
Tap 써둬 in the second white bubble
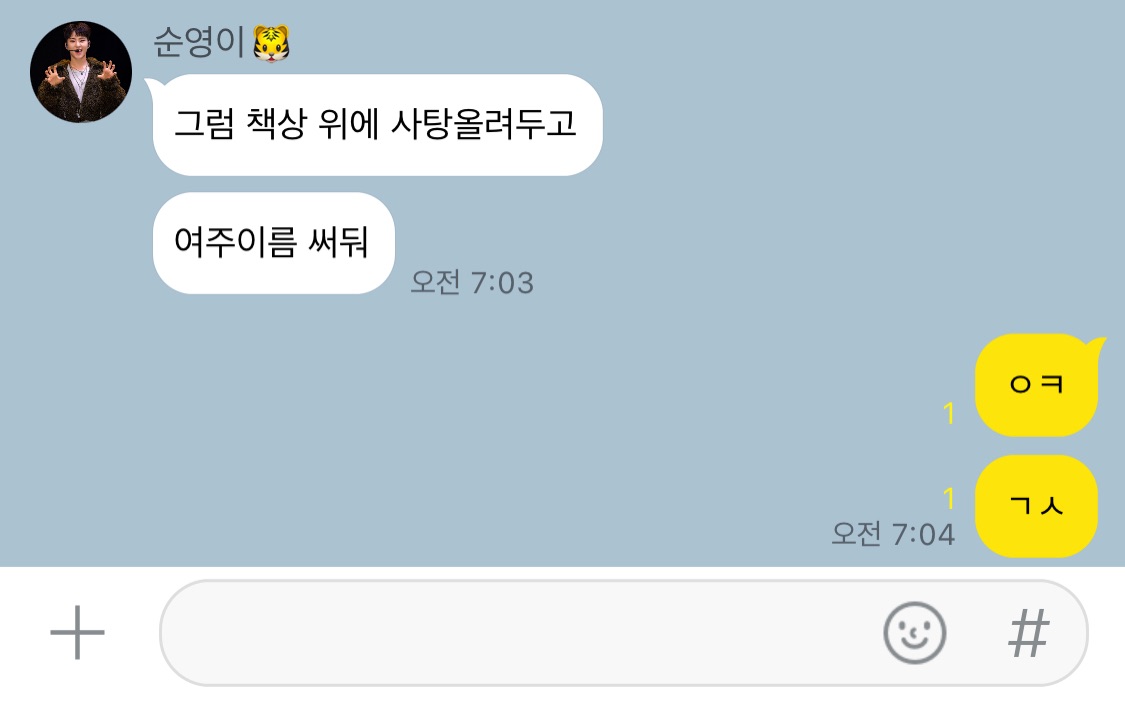[x=338, y=242]
